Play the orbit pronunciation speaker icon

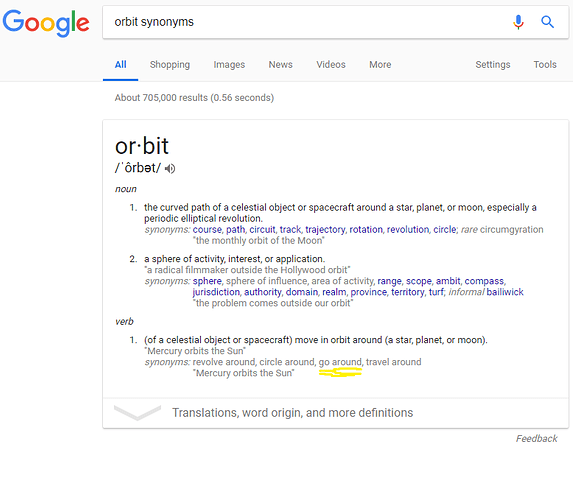click(170, 168)
